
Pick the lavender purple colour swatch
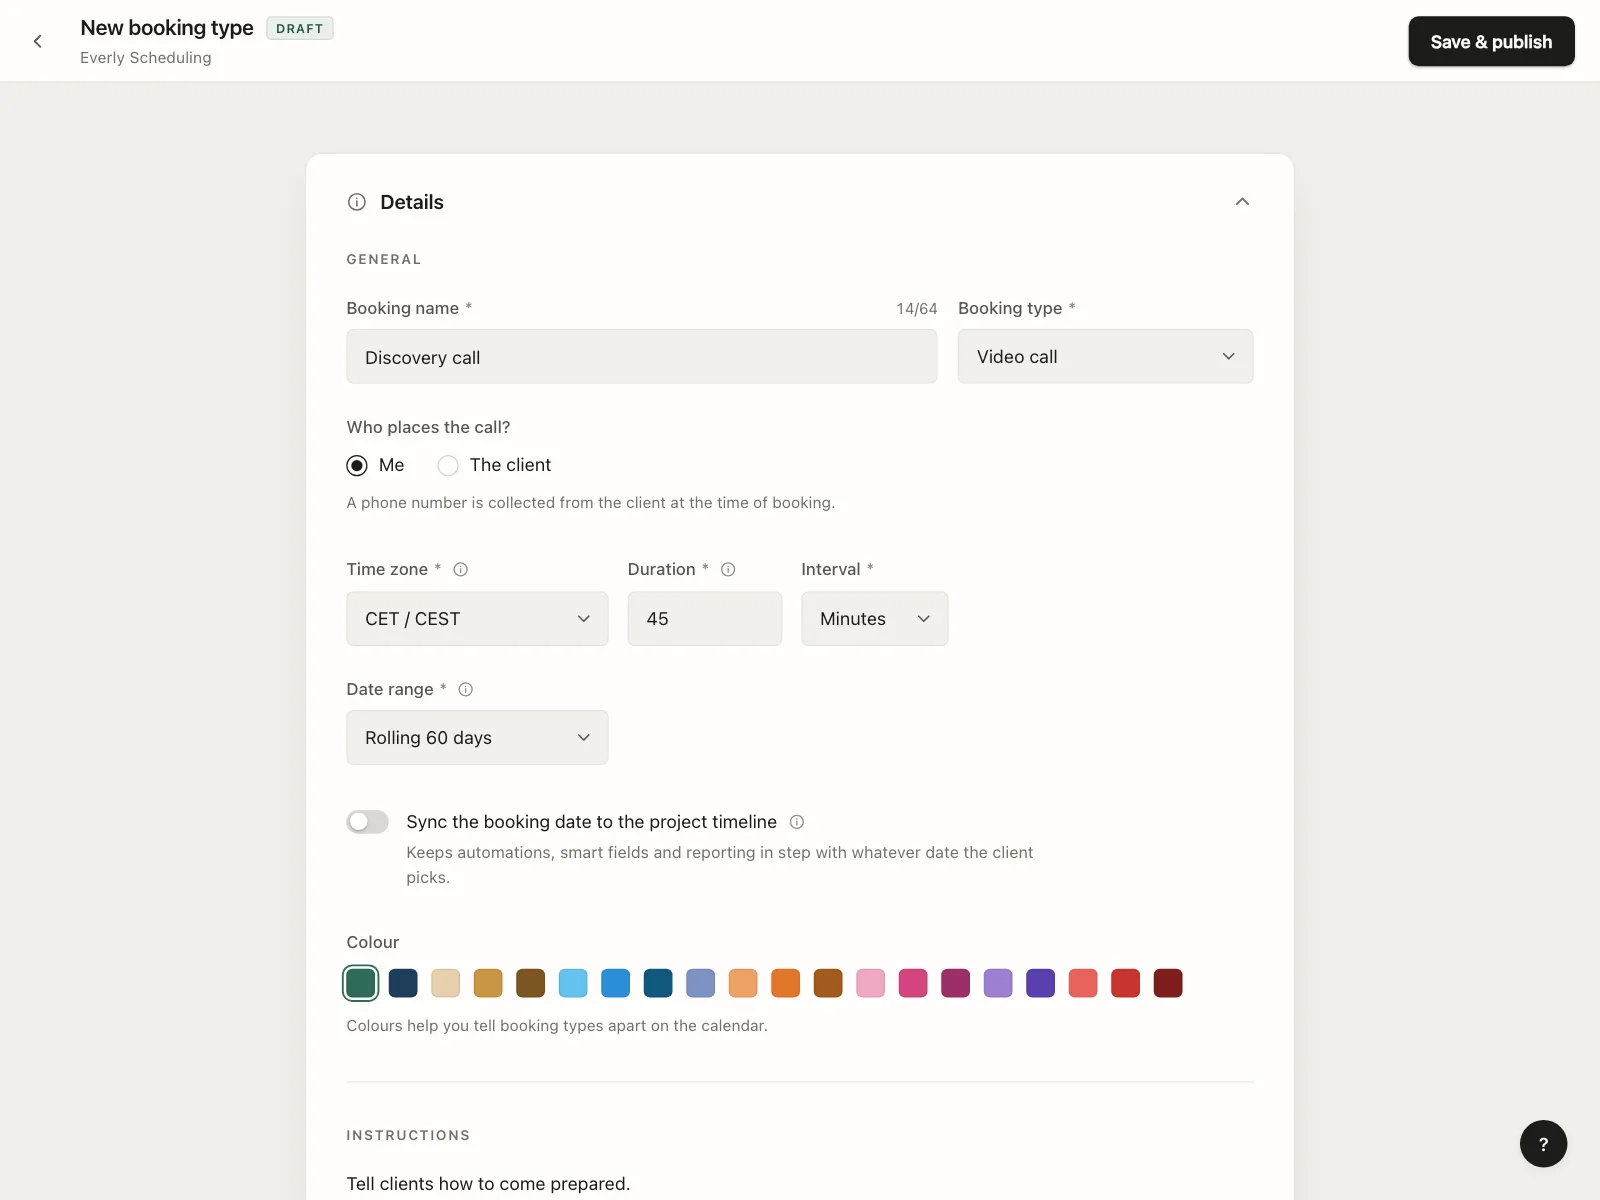(998, 984)
